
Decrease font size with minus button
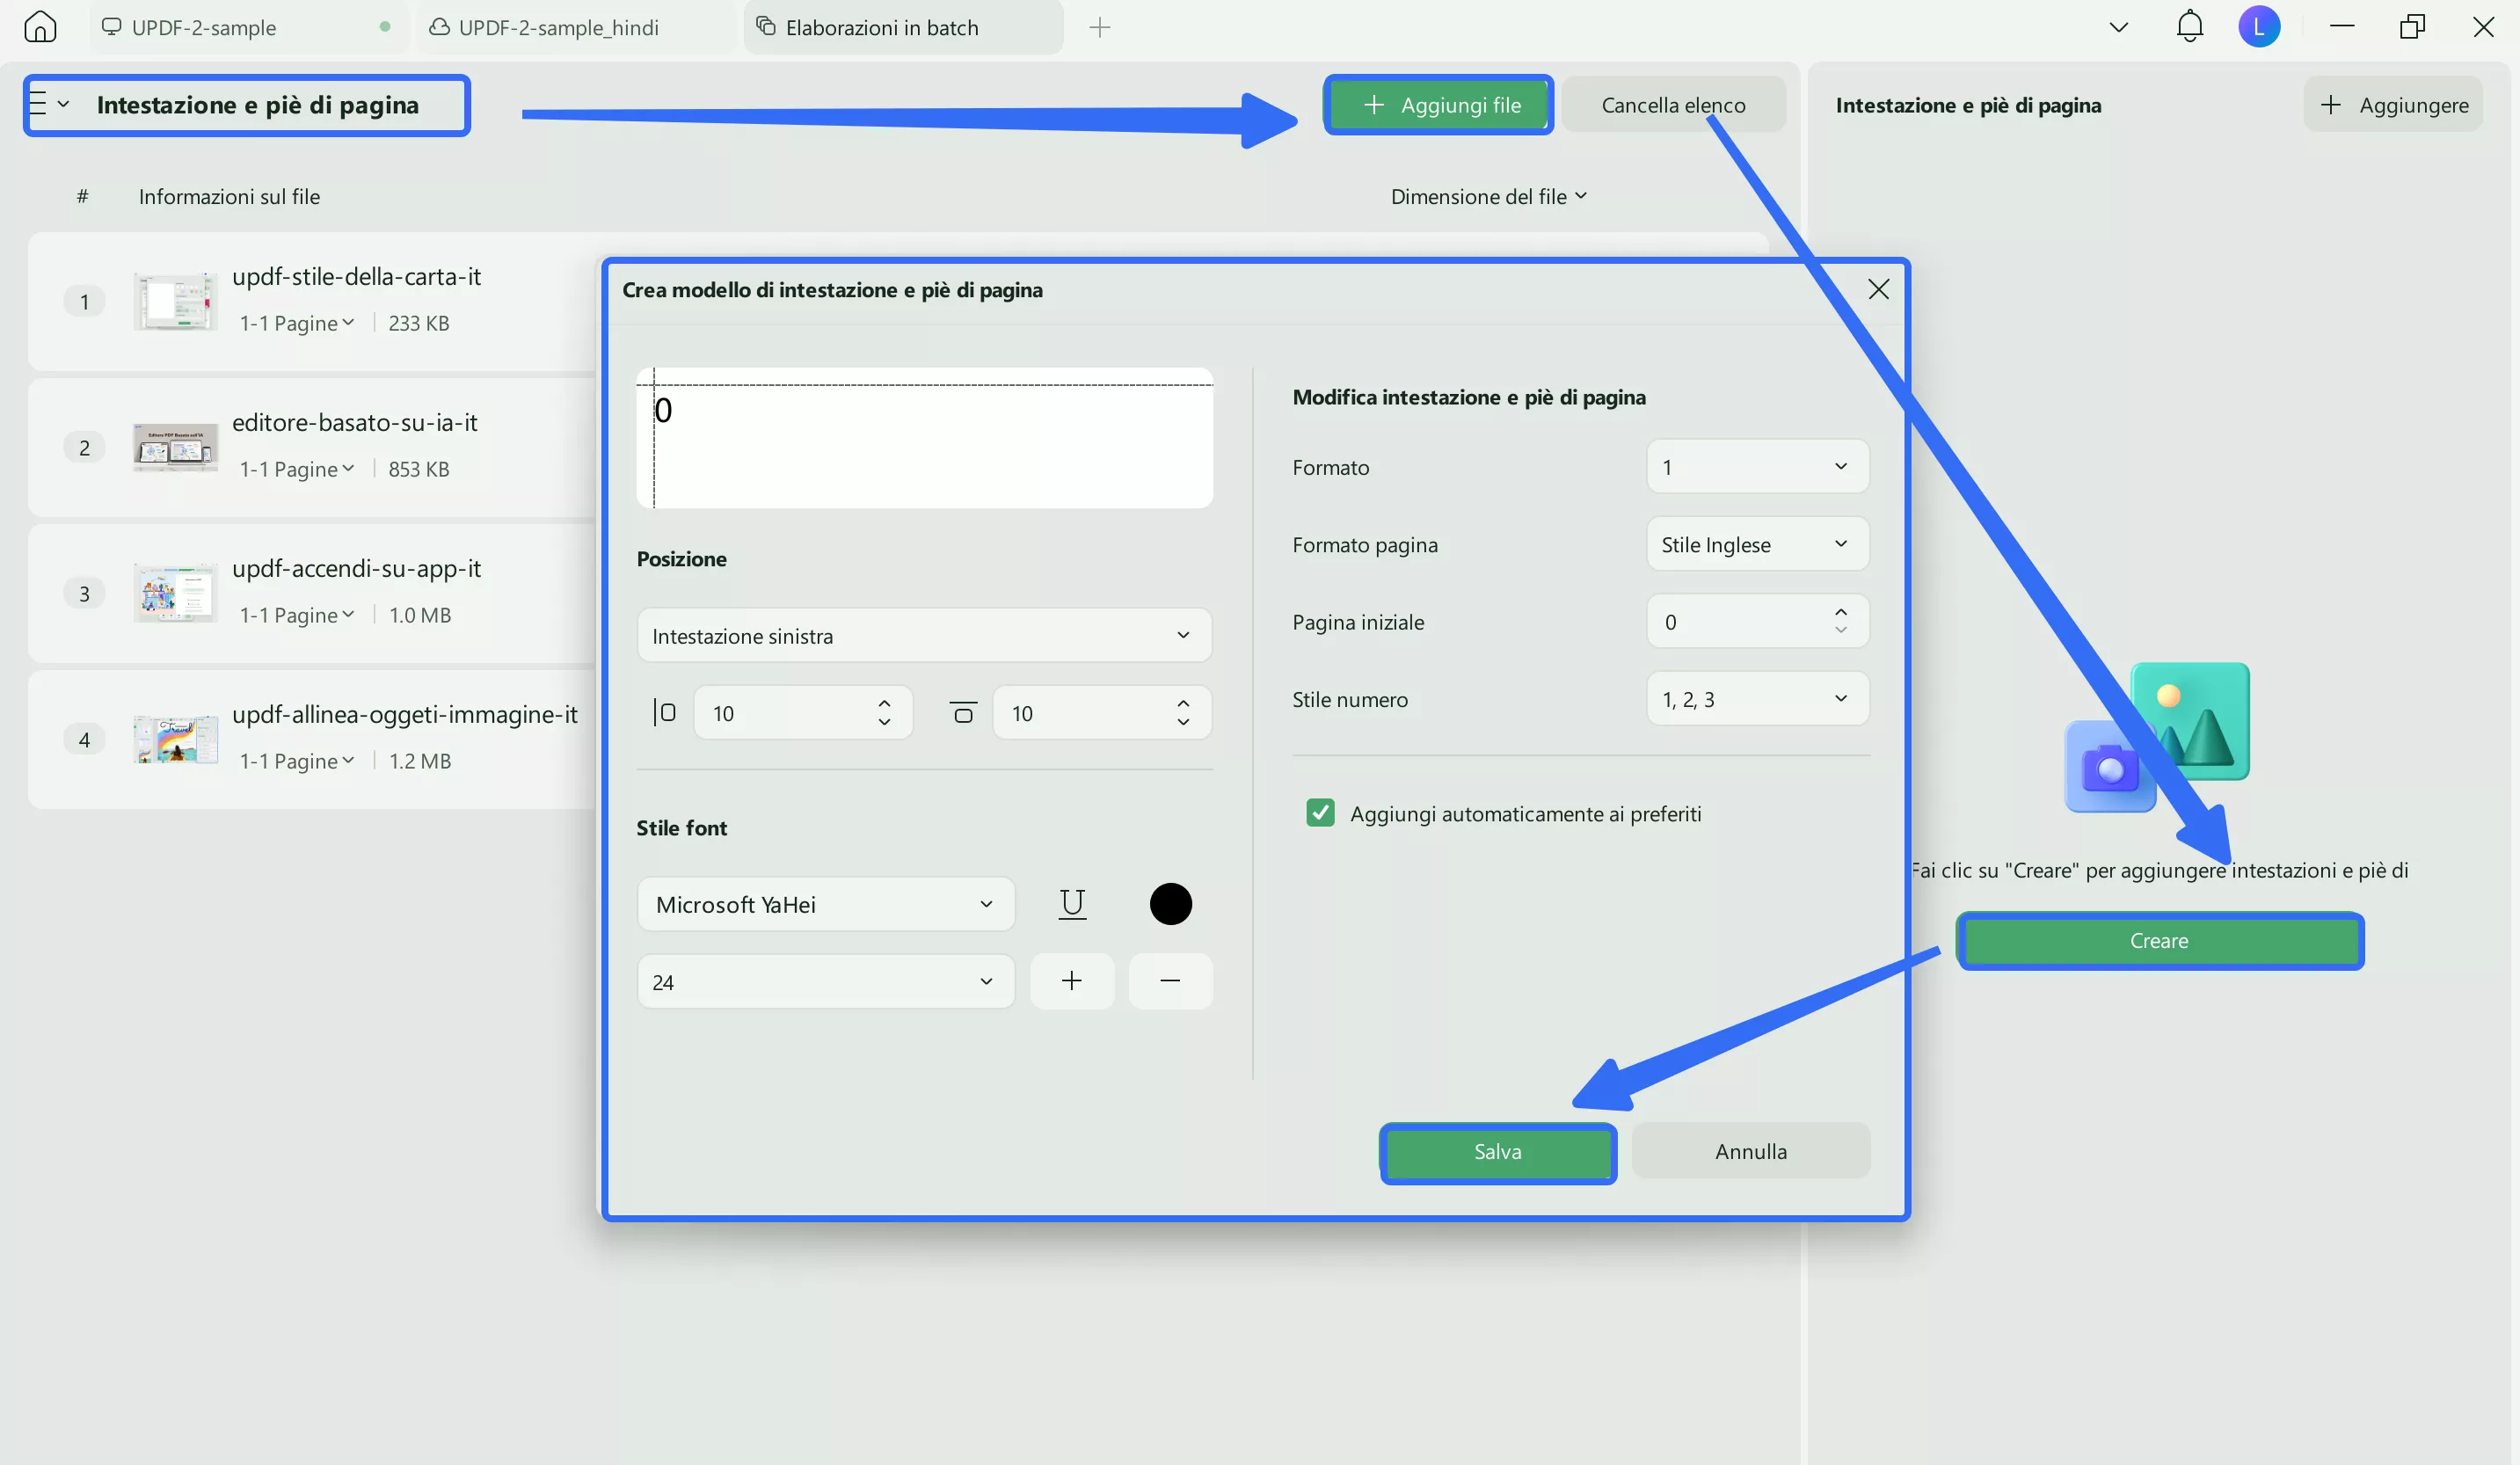click(1170, 981)
